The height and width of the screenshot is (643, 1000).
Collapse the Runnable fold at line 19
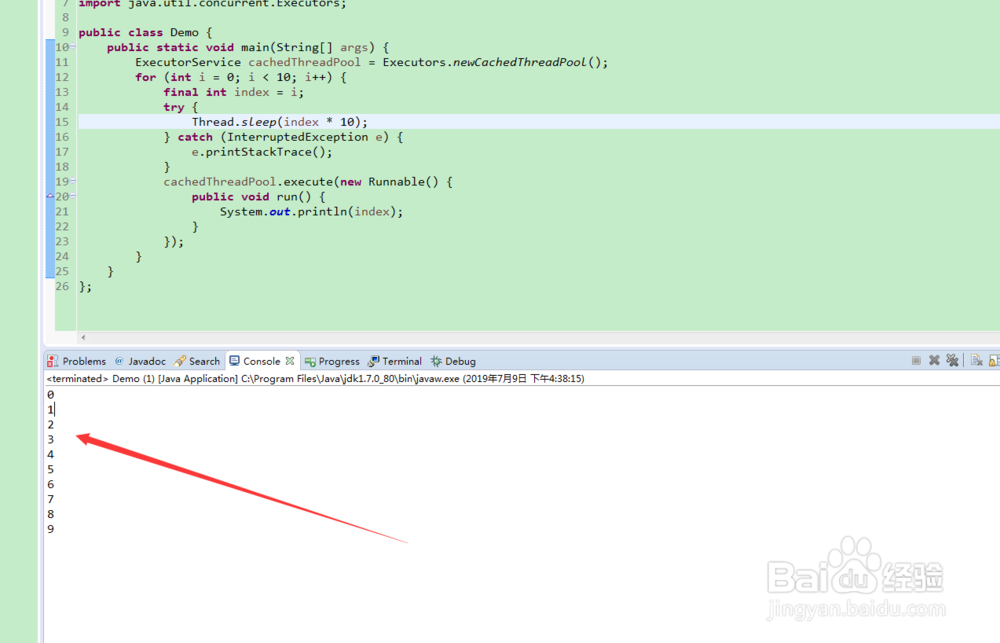(x=73, y=182)
